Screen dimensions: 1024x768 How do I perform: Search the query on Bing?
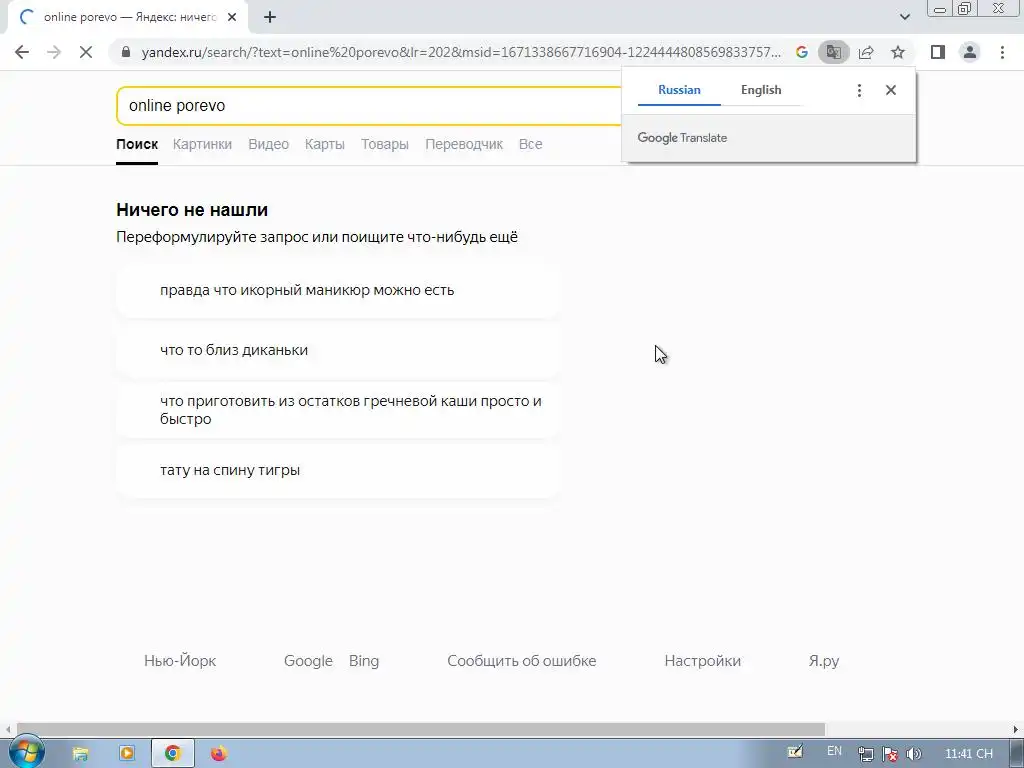(x=364, y=661)
